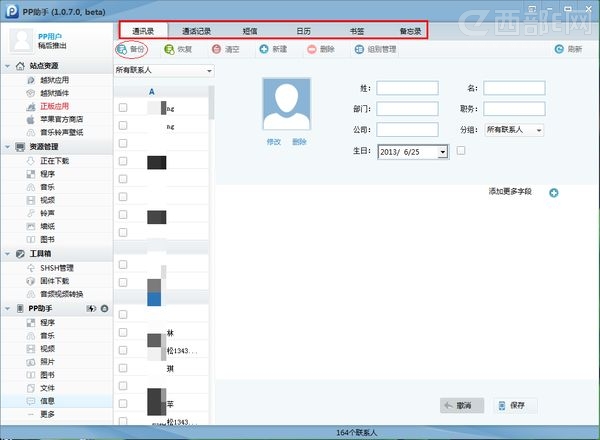Click the 备份 backup icon in toolbar
Viewport: 600px width, 440px height.
click(122, 49)
